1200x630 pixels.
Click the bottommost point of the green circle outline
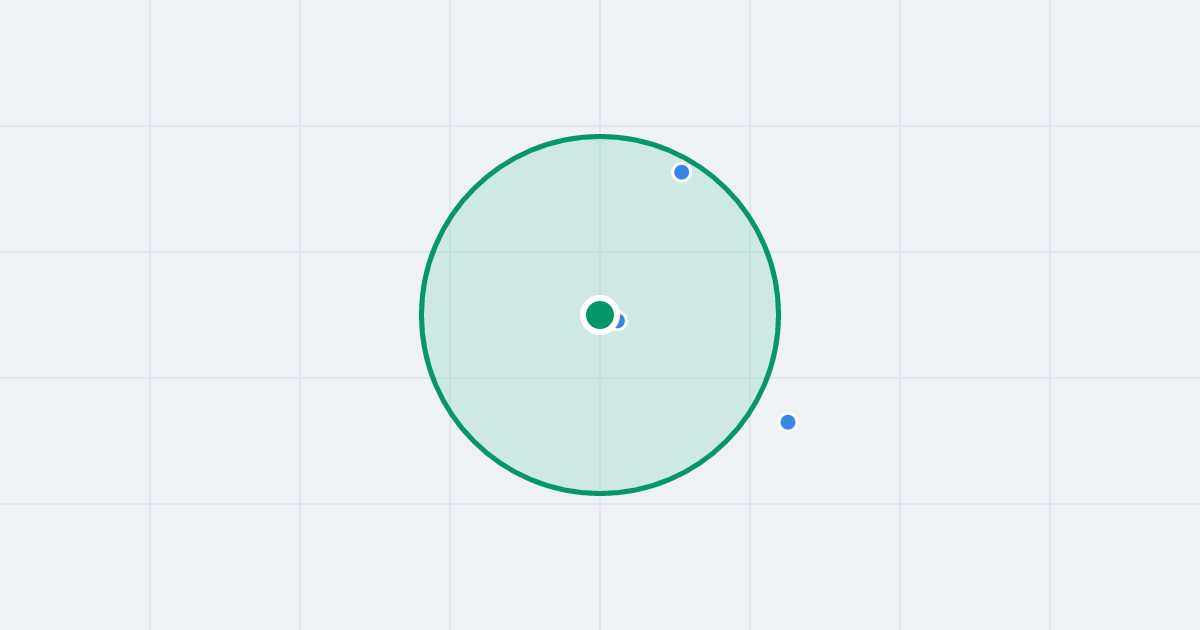pyautogui.click(x=600, y=493)
